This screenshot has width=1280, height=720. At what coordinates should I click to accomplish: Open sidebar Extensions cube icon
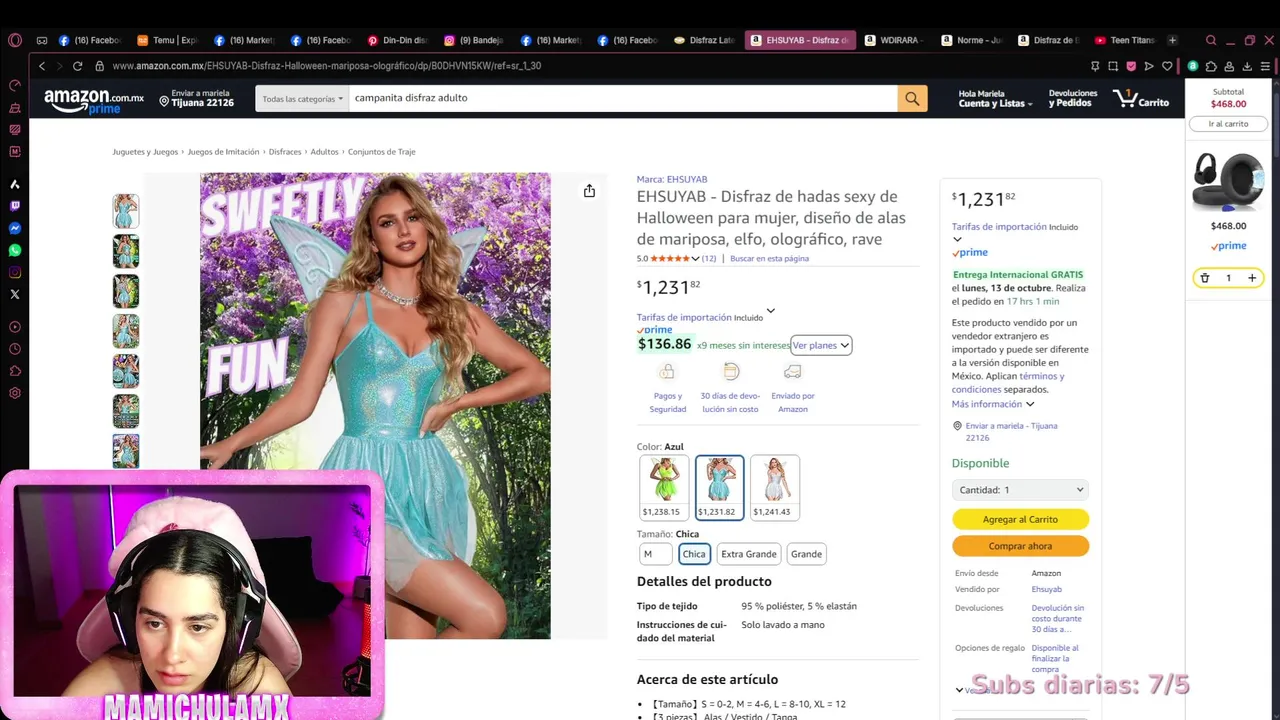pyautogui.click(x=15, y=371)
